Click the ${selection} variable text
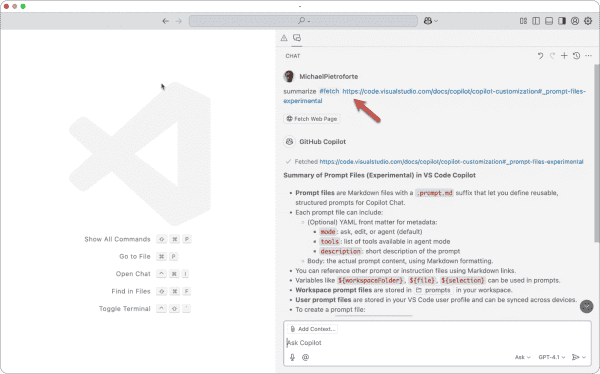 [x=463, y=281]
